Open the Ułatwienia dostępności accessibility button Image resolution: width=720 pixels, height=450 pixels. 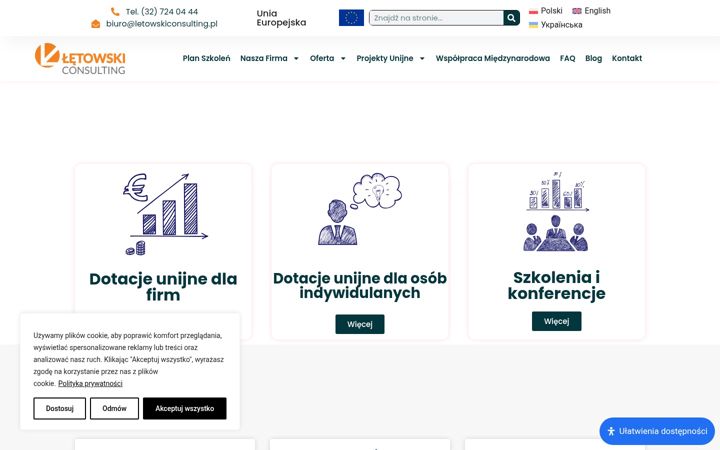(657, 431)
